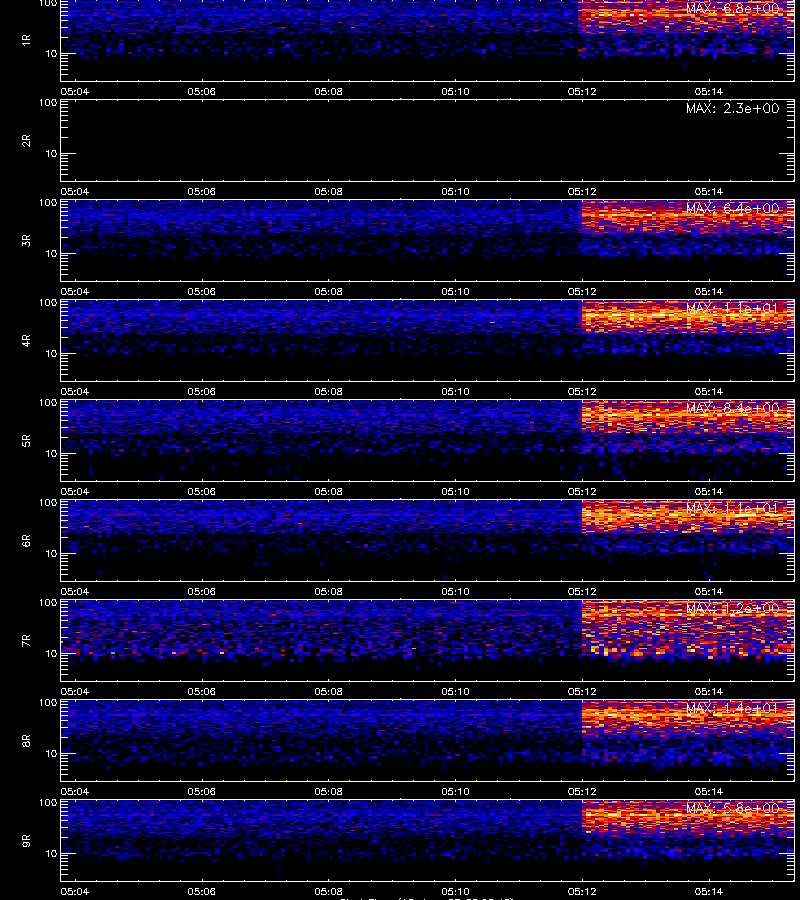Select the 'MAX: 5.8e+00' annotation in panel 9R

tap(732, 808)
